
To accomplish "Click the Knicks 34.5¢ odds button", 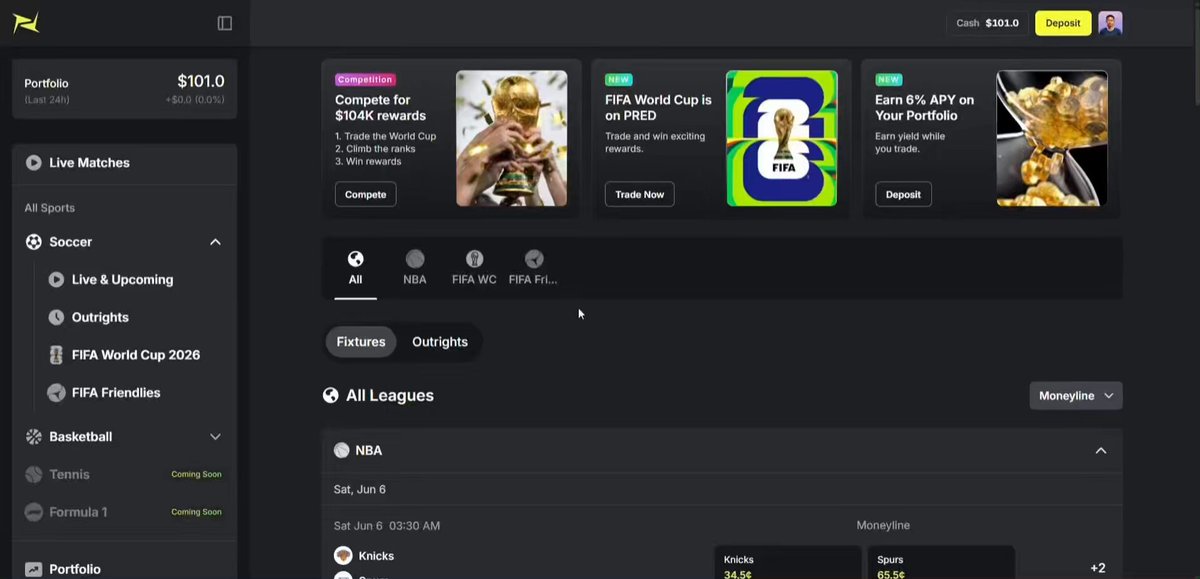I will coord(788,563).
